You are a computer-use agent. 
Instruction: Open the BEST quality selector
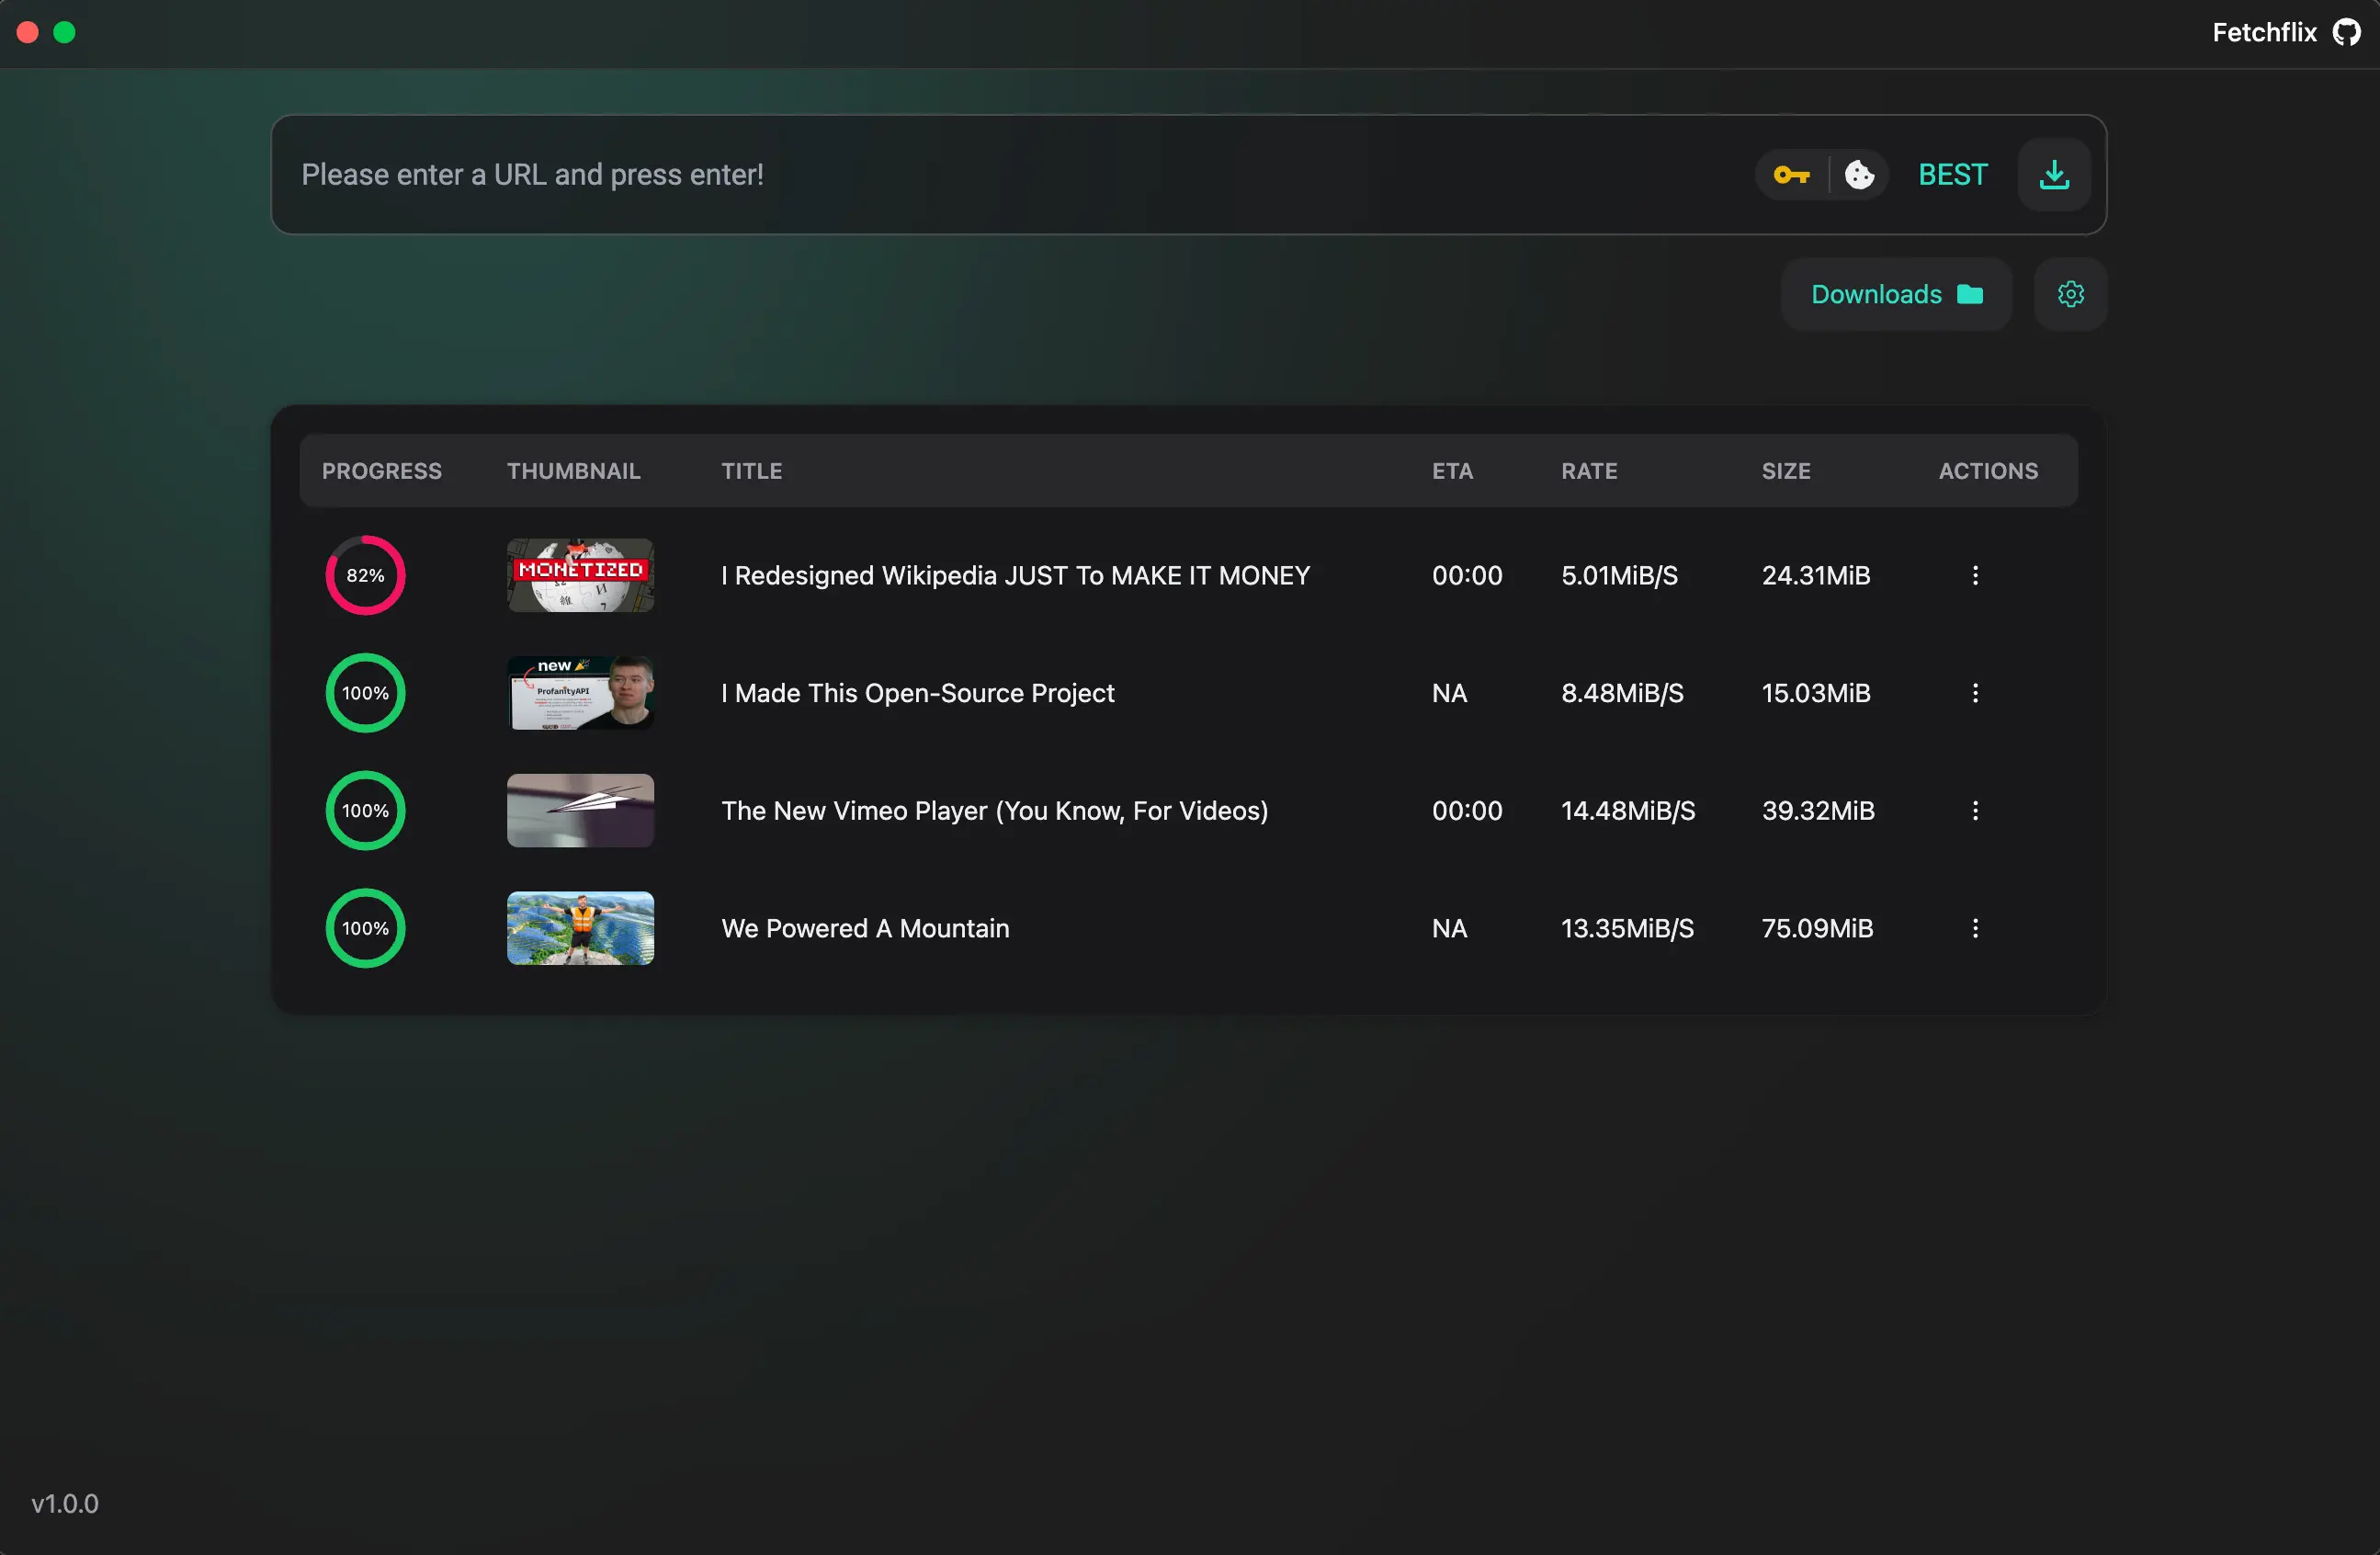coord(1951,174)
